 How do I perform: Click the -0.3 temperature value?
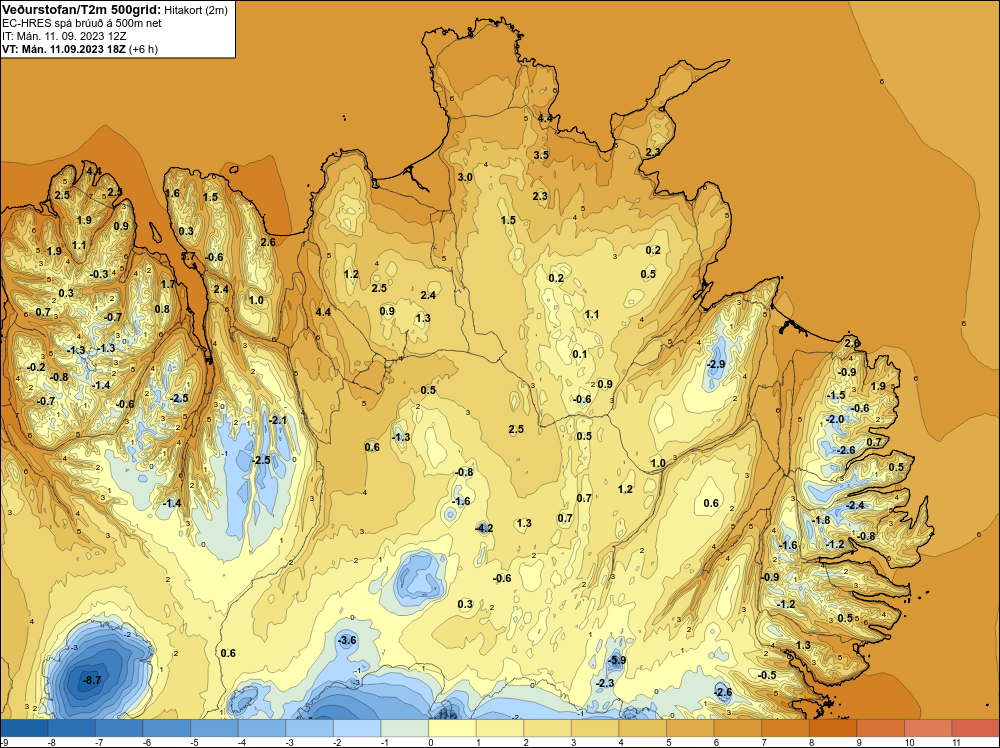(99, 274)
